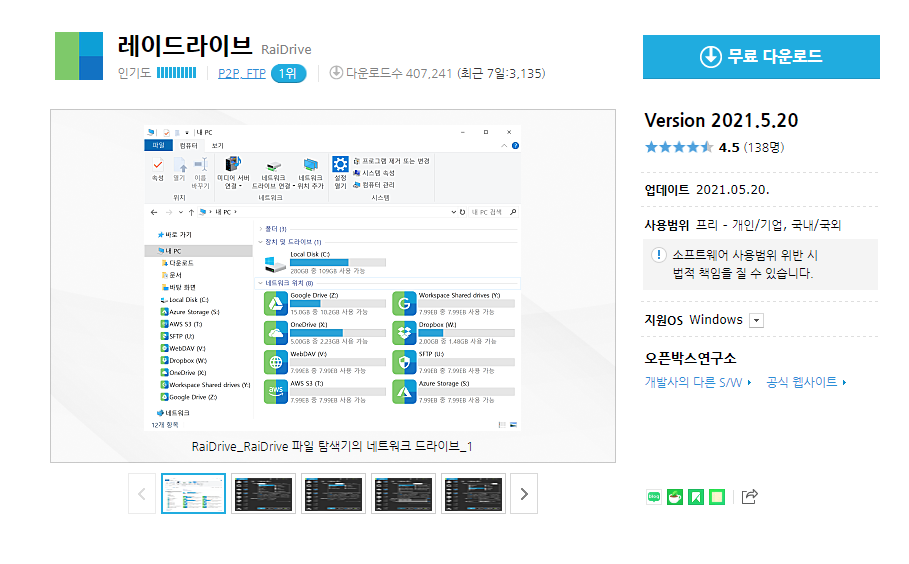Click the 속성 checkmark icon in preview ribbon
Viewport: 909px width, 564px height.
coord(158,165)
